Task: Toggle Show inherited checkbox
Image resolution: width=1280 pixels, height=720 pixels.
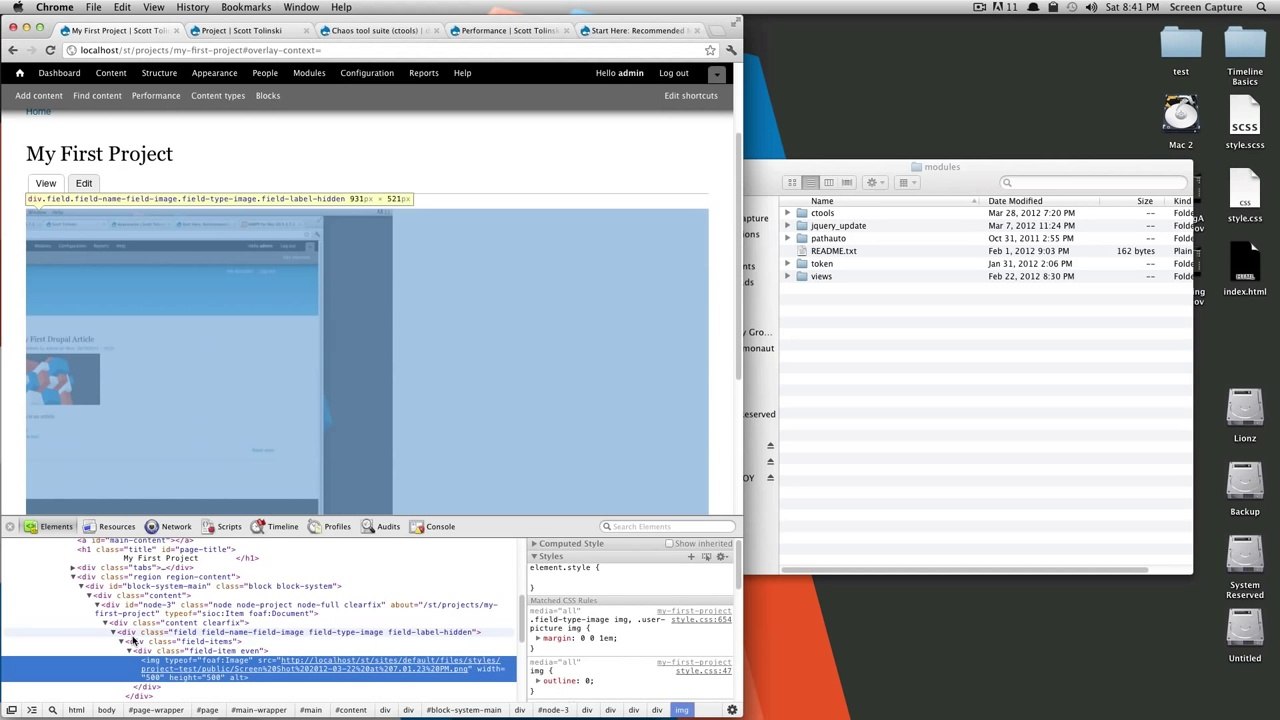Action: pos(669,544)
